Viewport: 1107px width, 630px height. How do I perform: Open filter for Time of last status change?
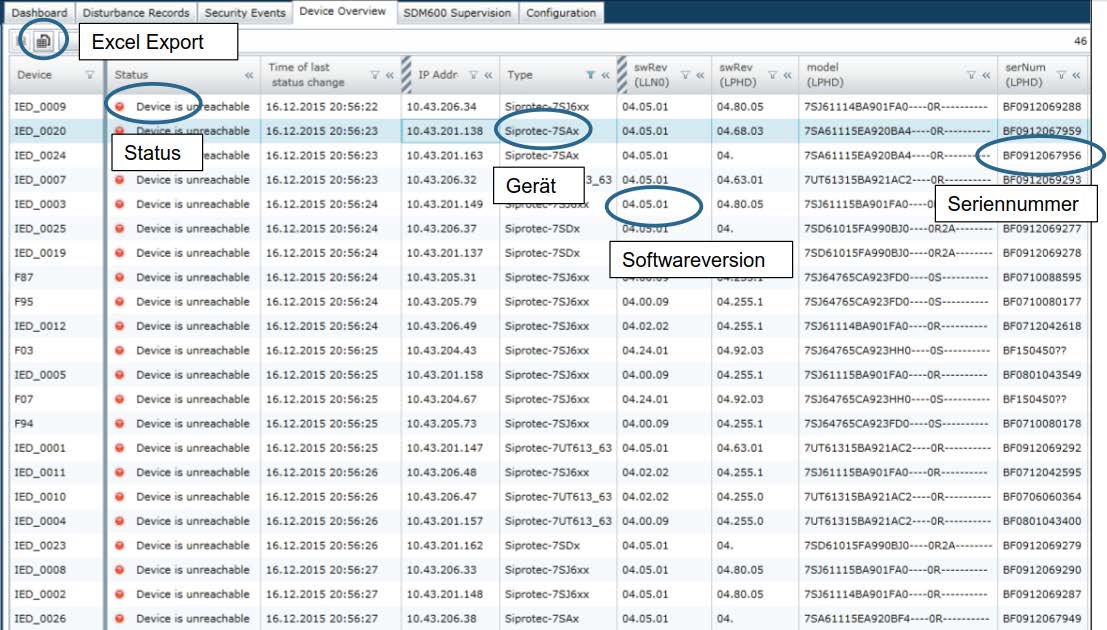click(x=375, y=75)
